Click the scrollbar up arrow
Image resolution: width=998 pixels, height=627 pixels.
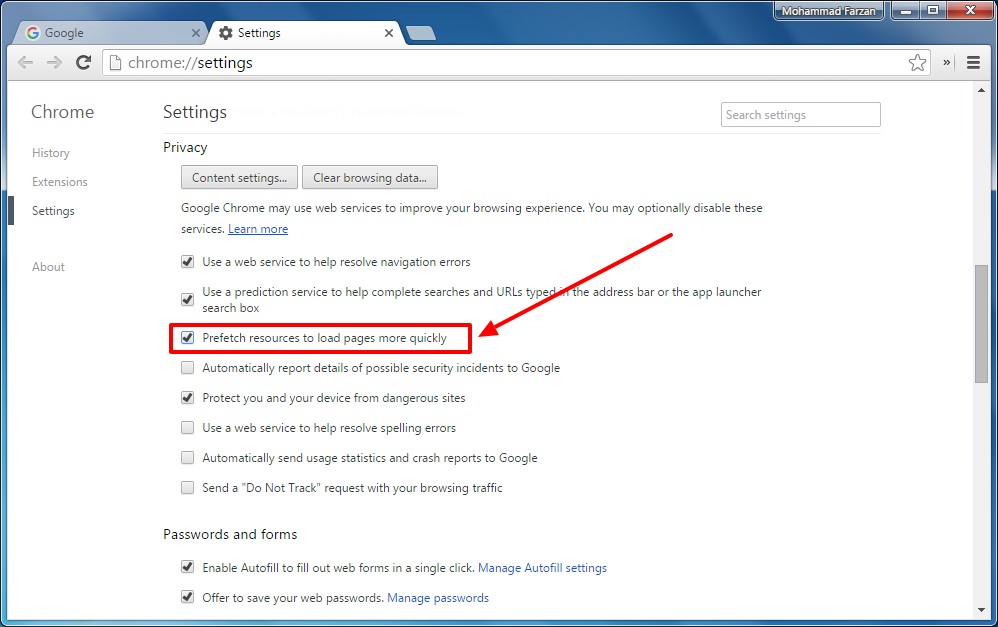tap(981, 90)
